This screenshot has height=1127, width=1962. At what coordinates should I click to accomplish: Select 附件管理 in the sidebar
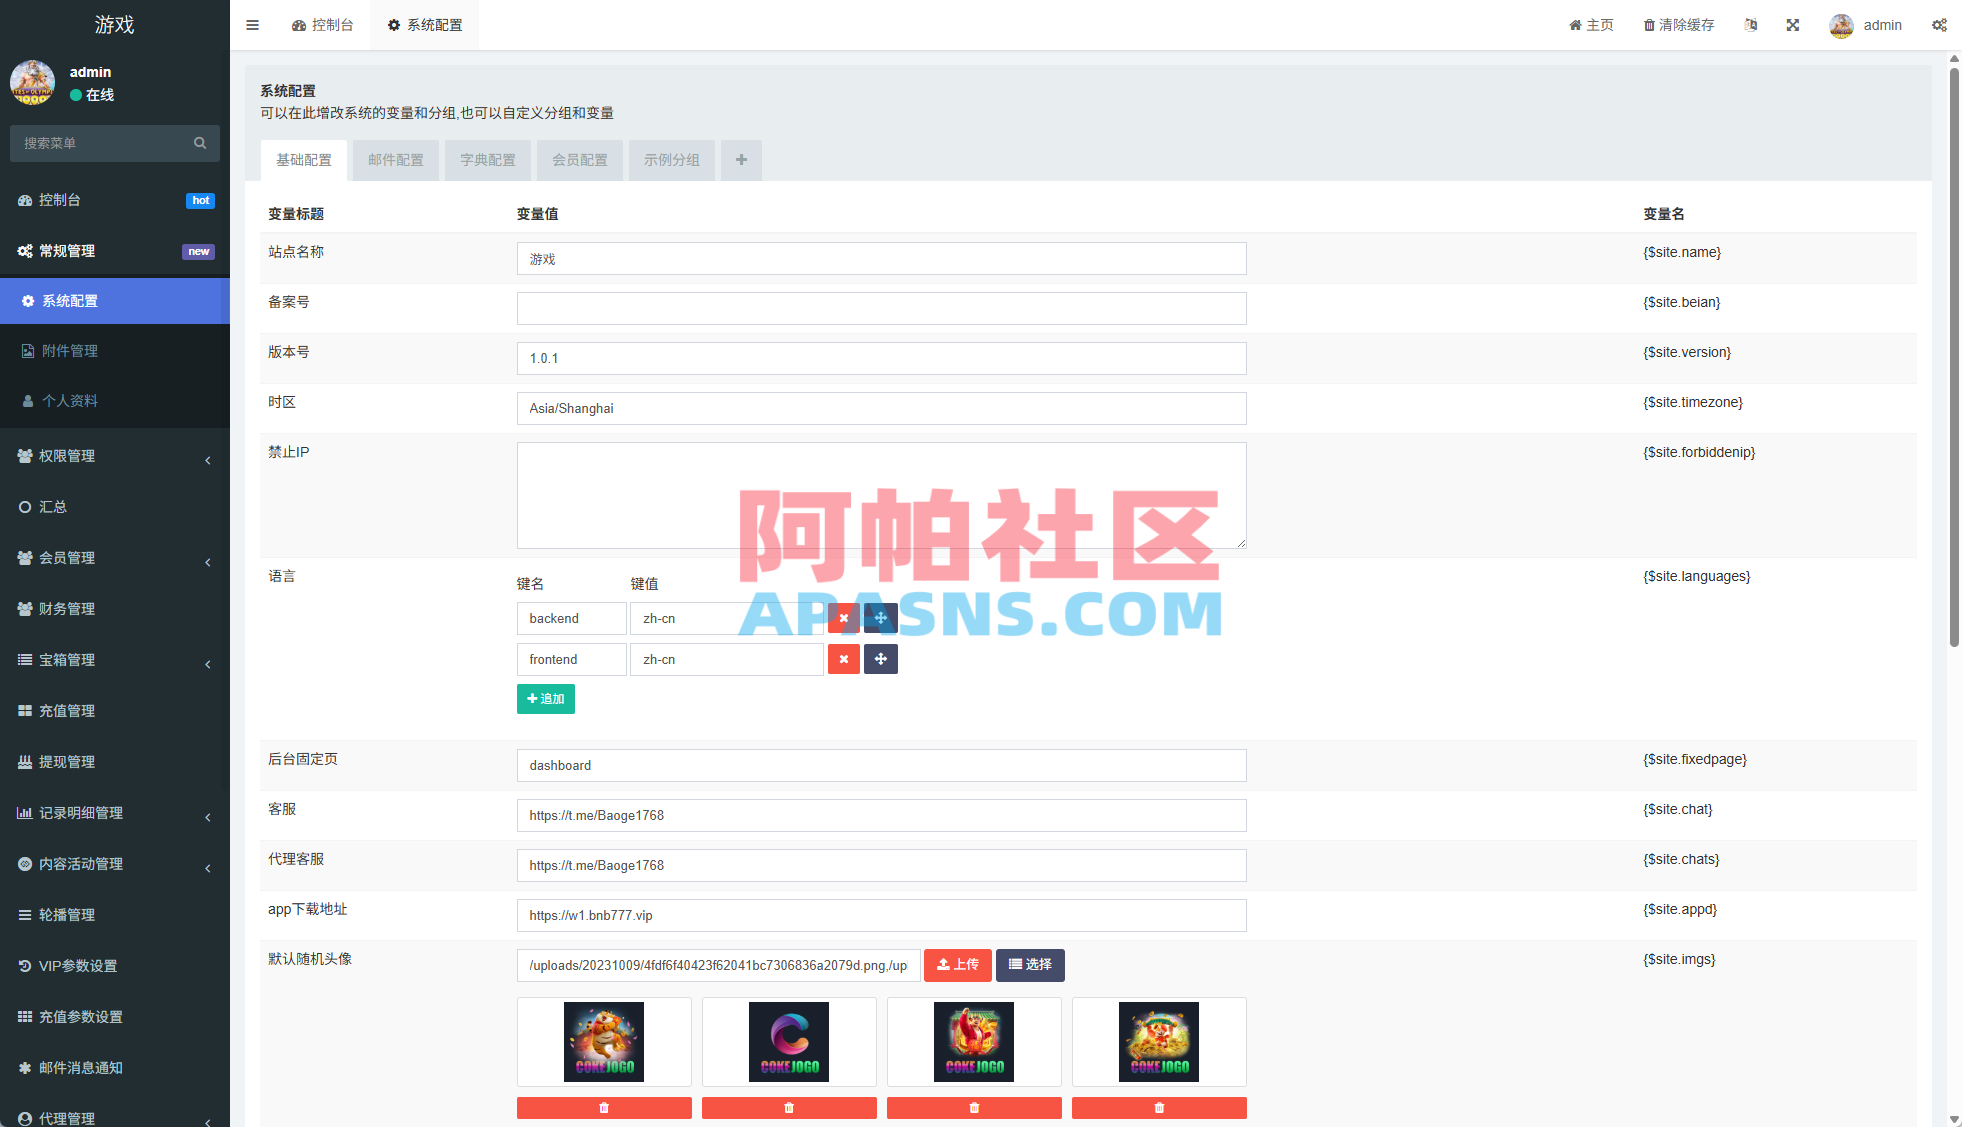(x=69, y=351)
